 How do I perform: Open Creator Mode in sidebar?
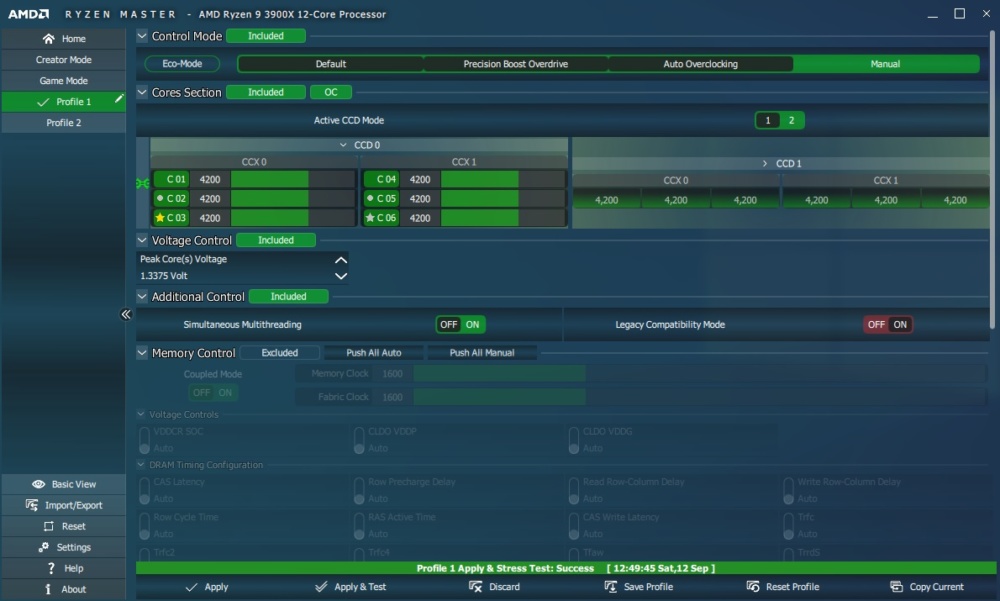(64, 59)
